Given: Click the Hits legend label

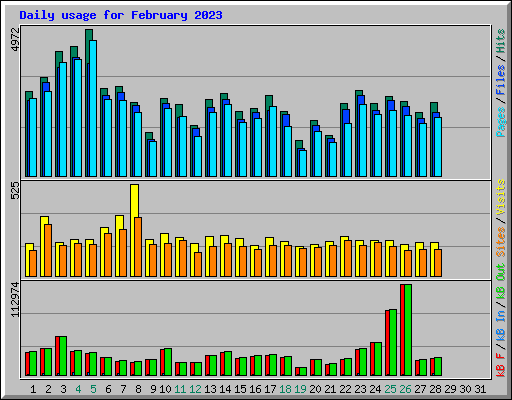Looking at the screenshot, I should click(501, 41).
